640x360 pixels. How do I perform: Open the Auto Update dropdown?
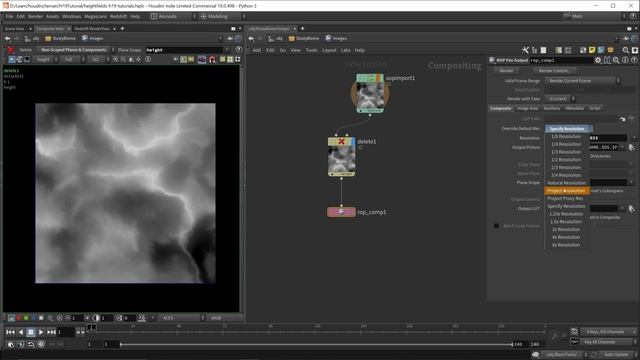click(x=618, y=355)
